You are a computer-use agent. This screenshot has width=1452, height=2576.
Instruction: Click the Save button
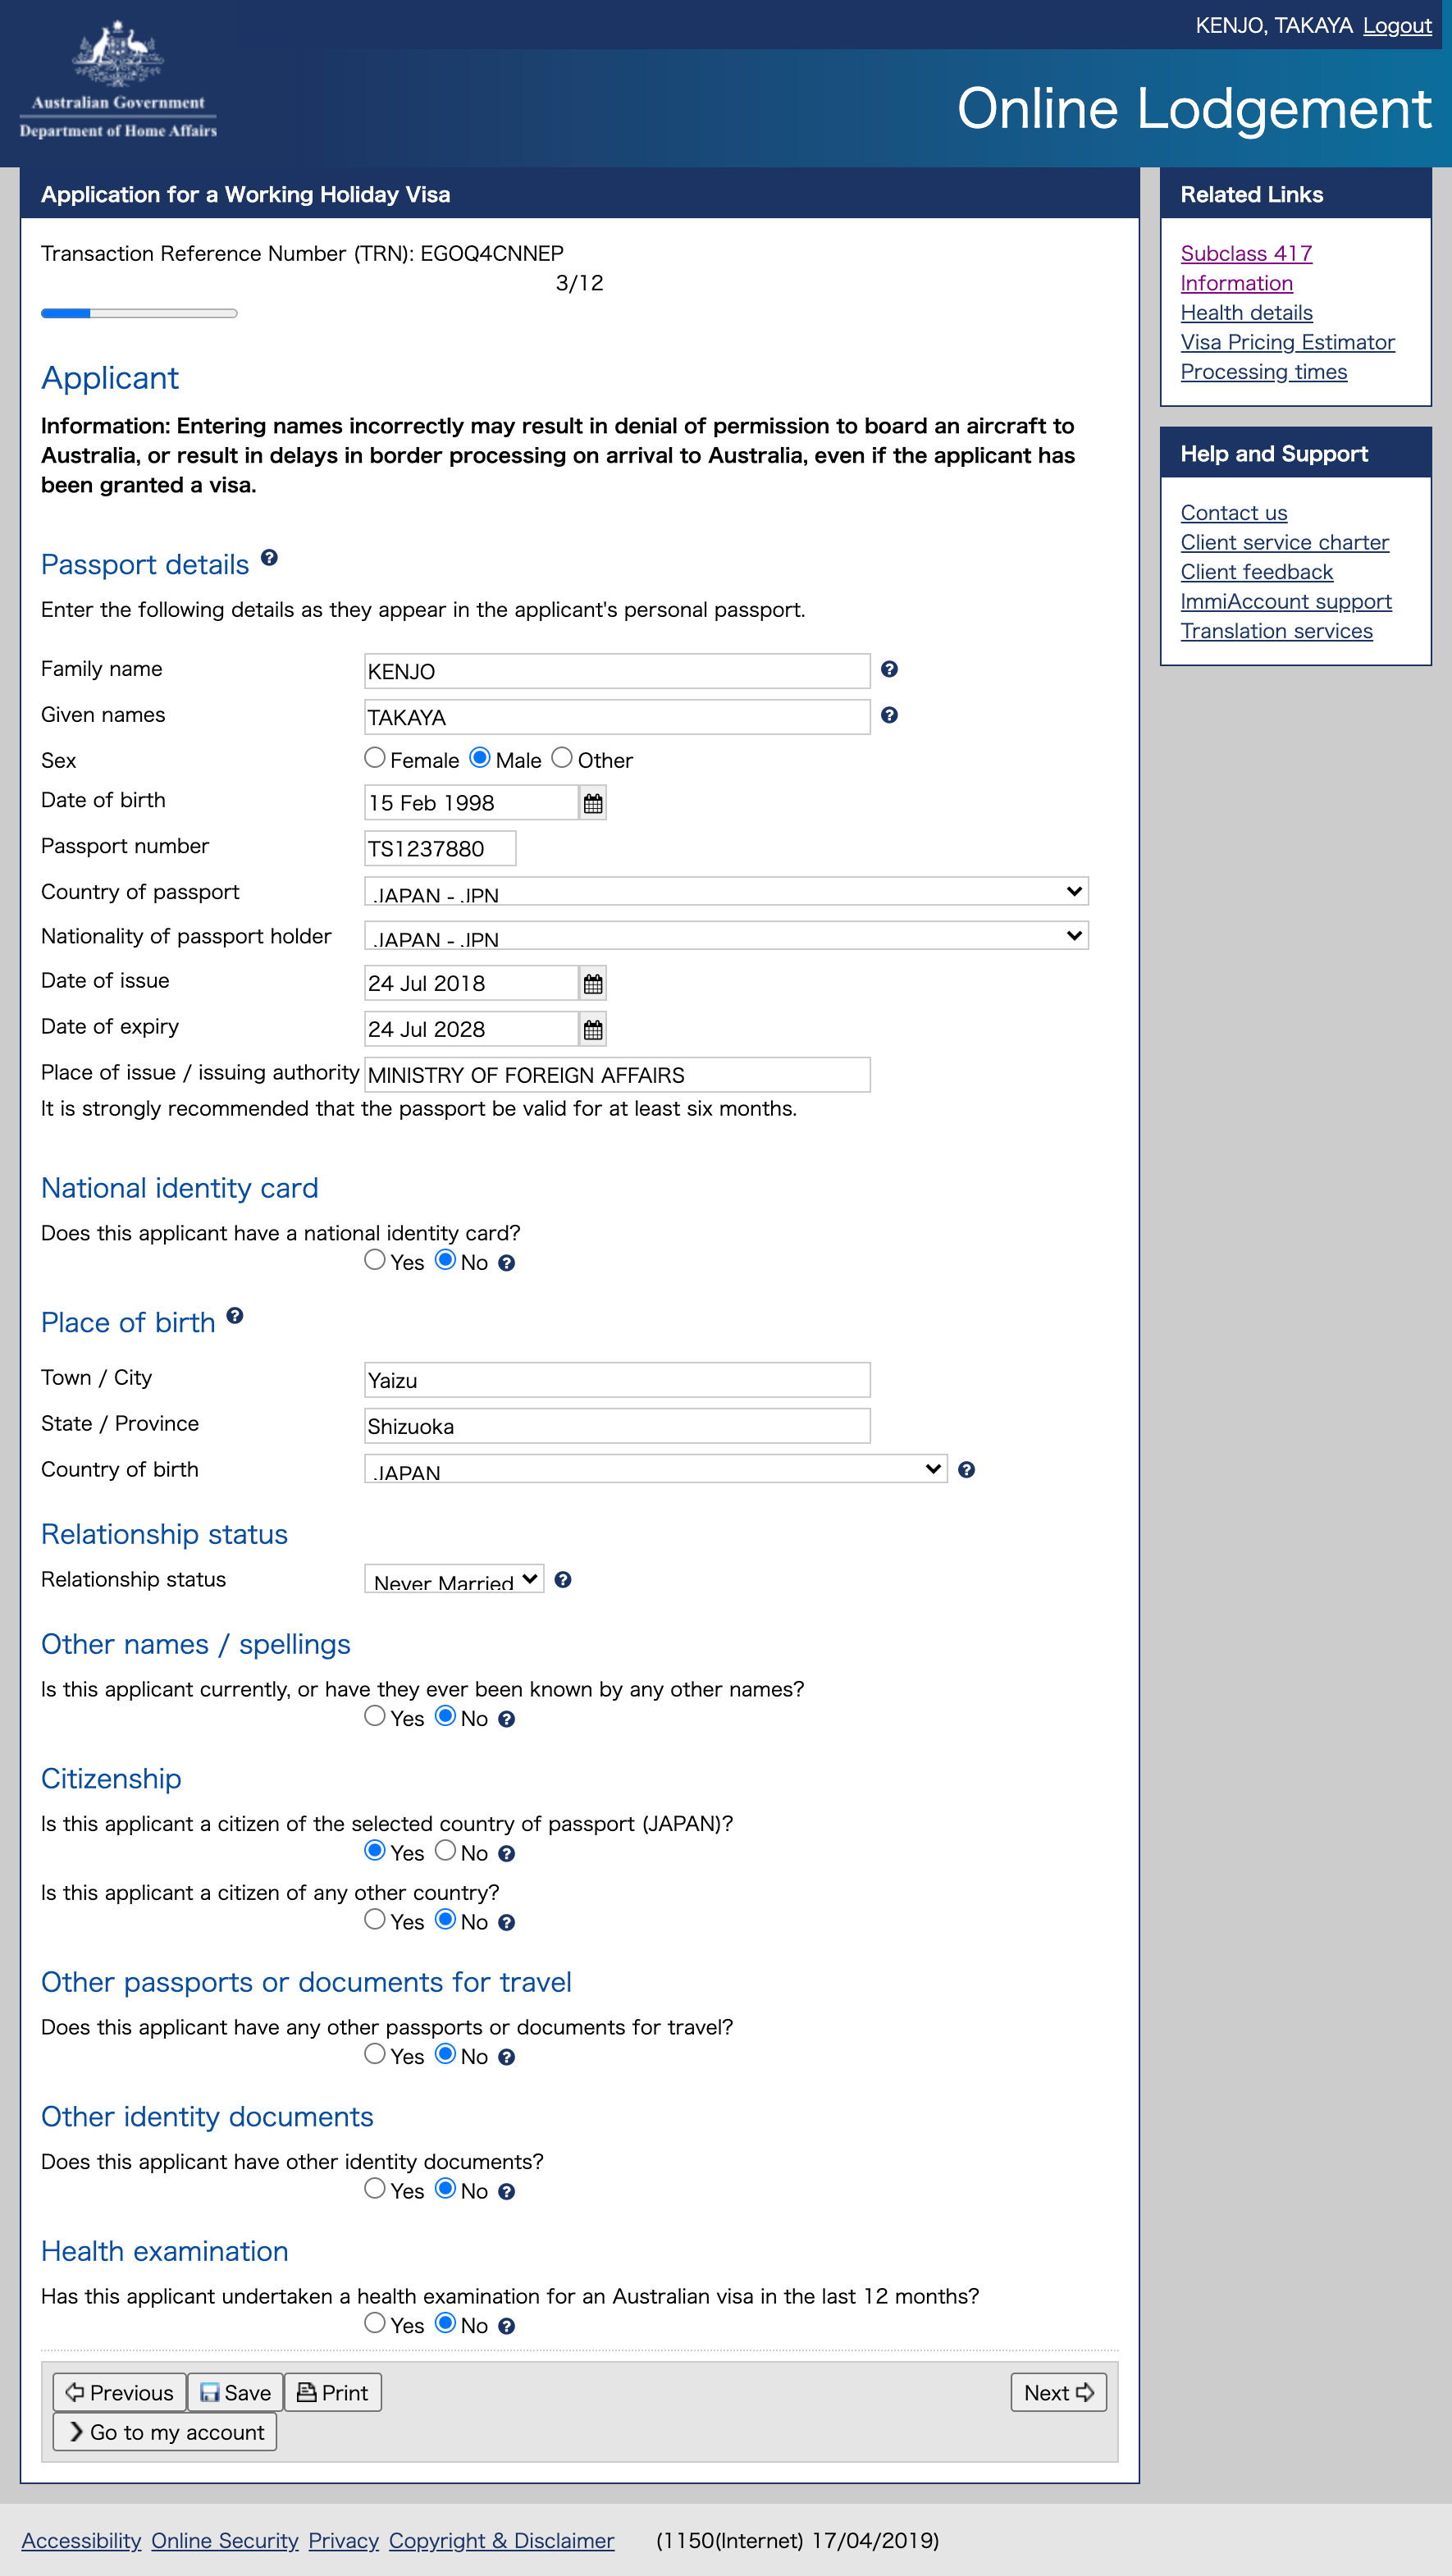coord(235,2393)
